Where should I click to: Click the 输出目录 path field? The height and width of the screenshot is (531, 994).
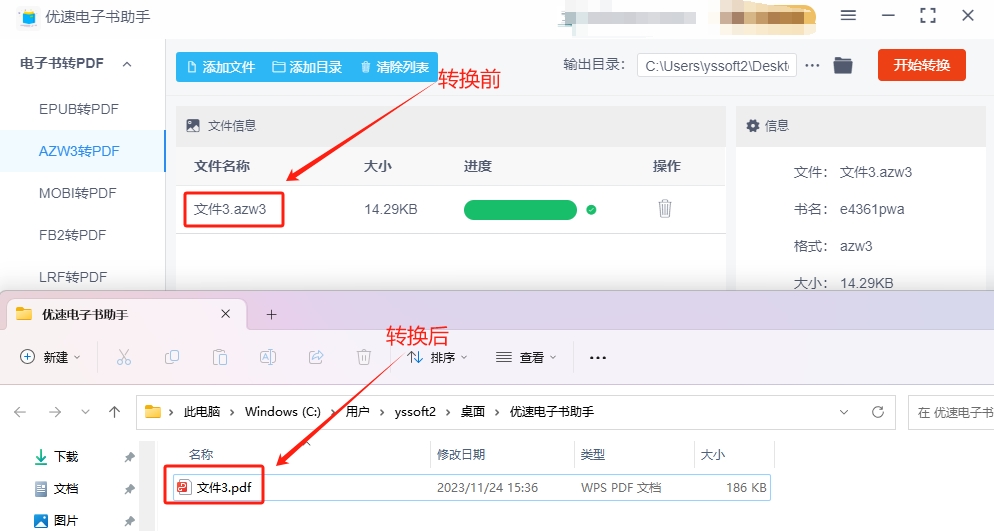point(716,66)
